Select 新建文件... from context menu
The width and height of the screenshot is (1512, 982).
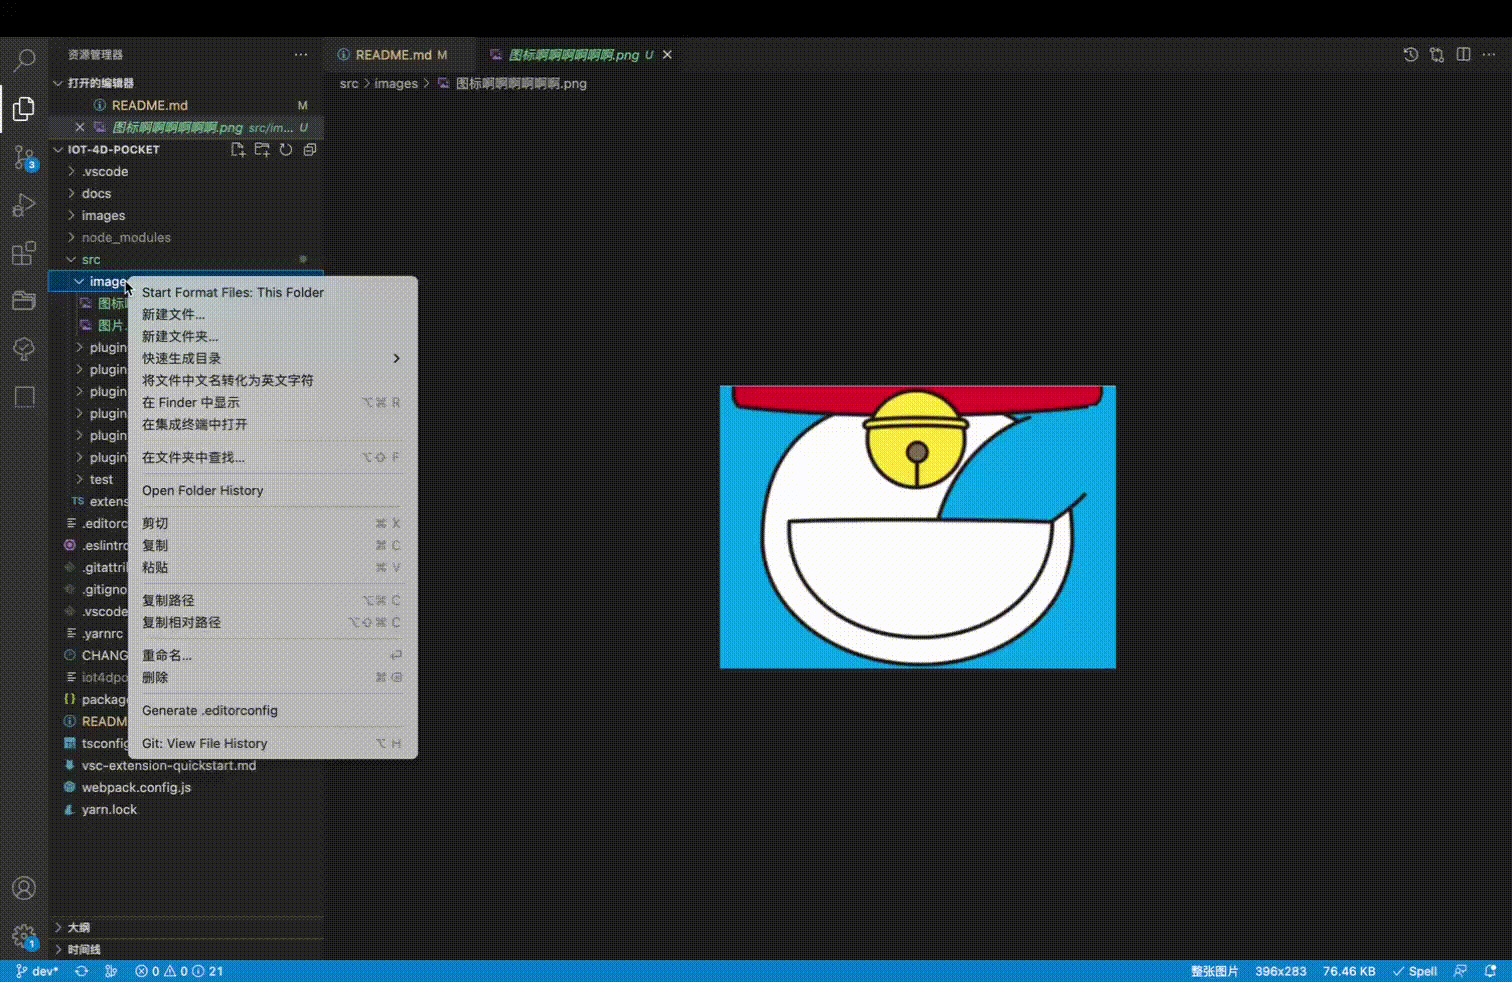(x=272, y=314)
